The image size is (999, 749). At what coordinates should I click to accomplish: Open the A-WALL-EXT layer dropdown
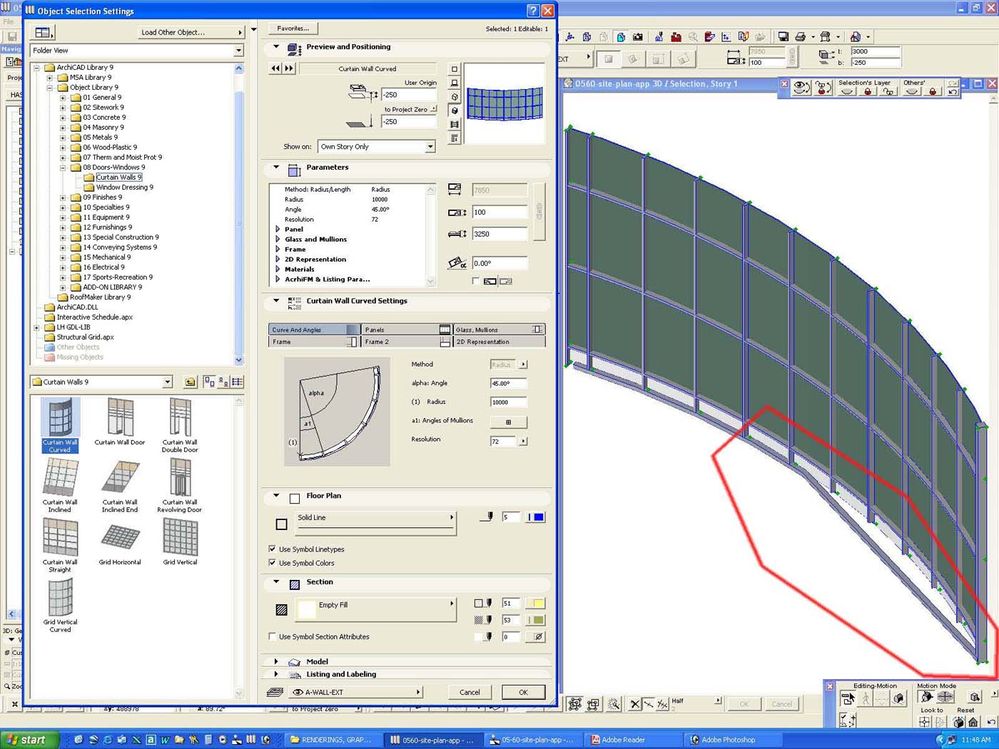356,692
